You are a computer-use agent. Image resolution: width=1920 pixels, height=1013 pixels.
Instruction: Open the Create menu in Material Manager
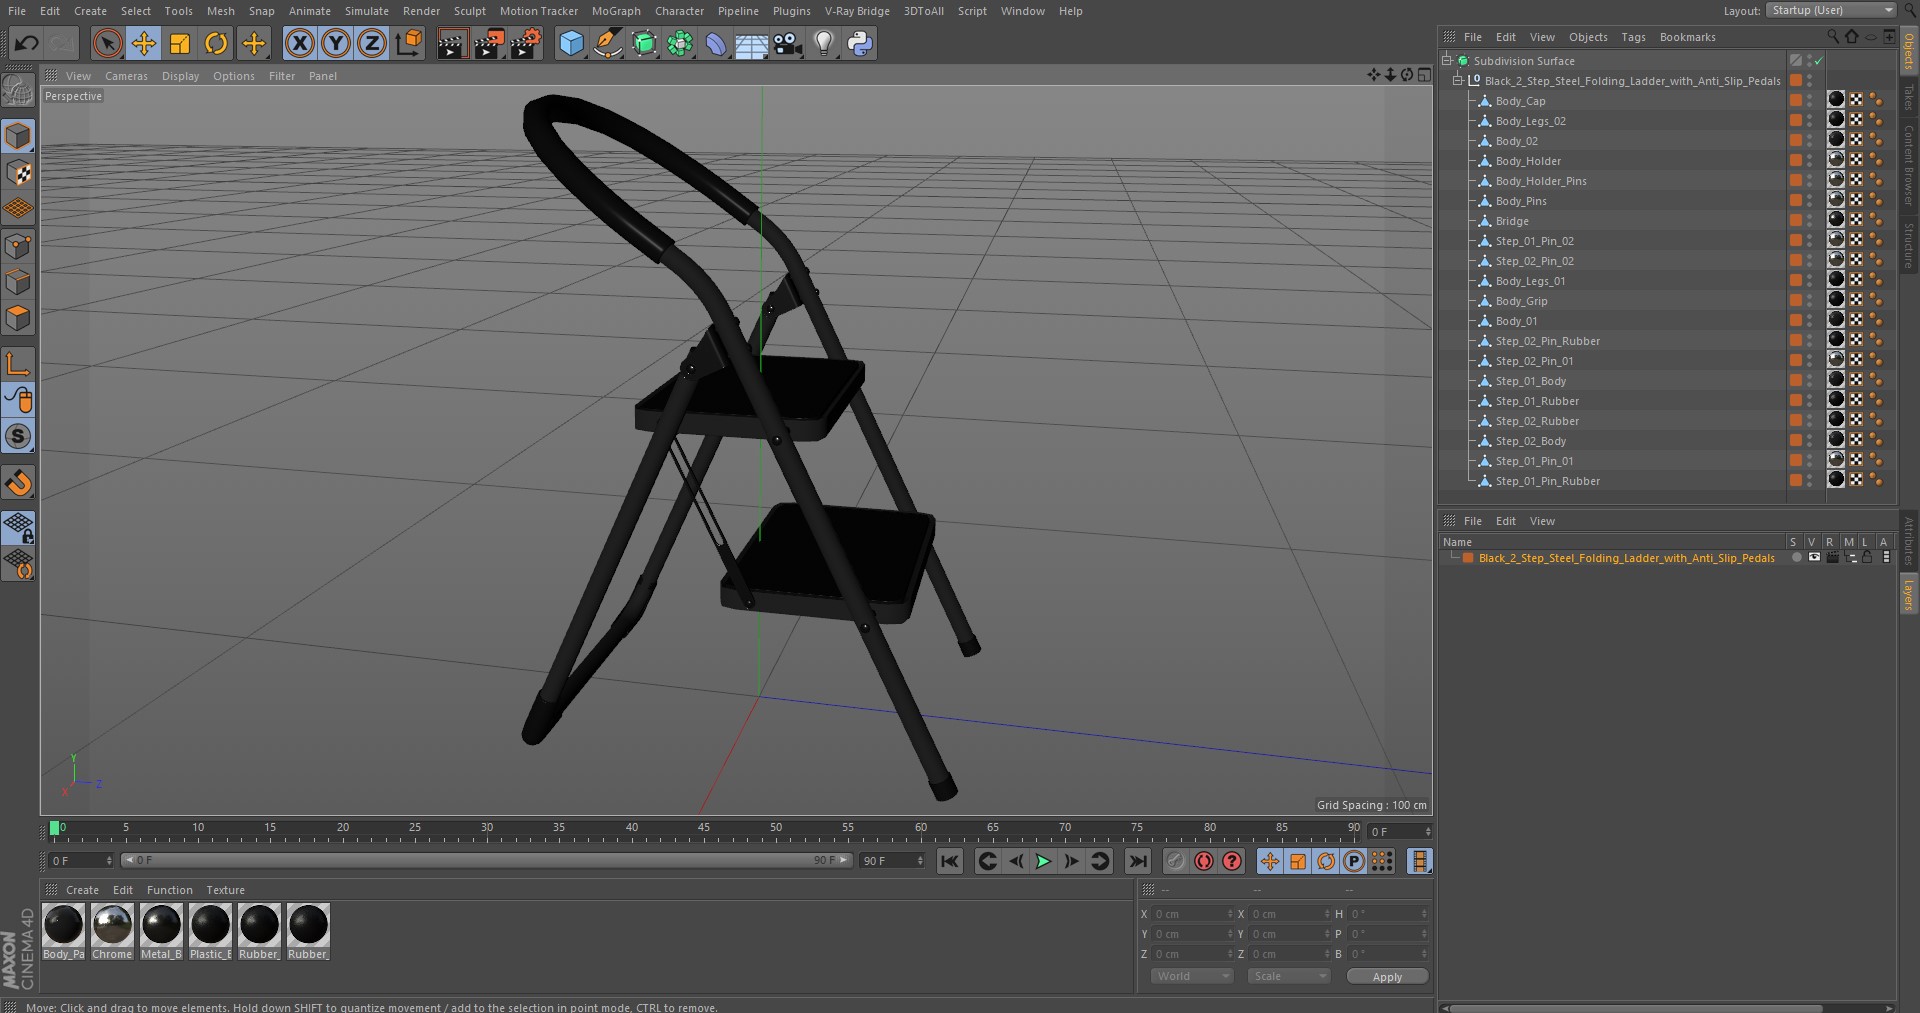[x=82, y=890]
